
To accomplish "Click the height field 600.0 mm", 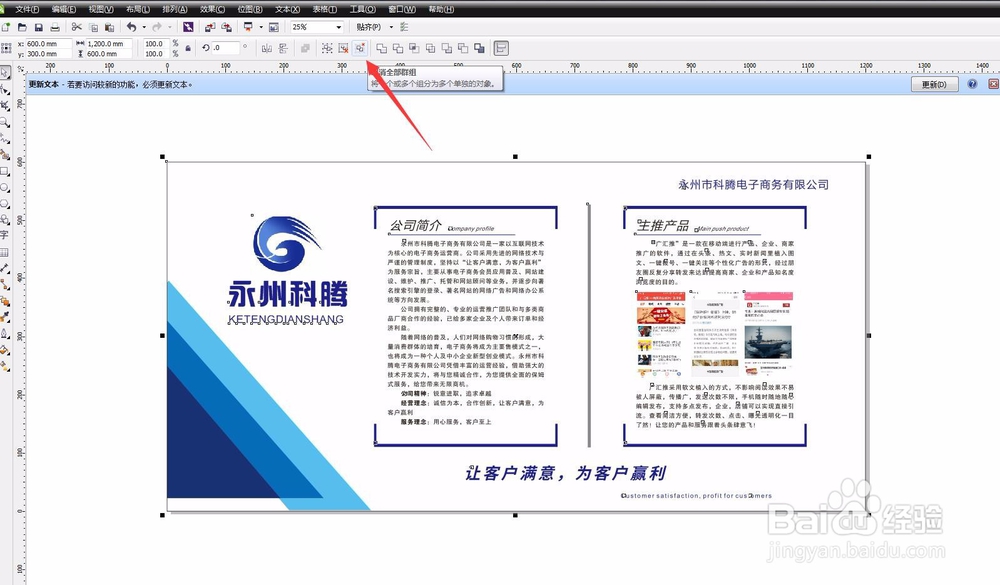I will click(x=108, y=54).
